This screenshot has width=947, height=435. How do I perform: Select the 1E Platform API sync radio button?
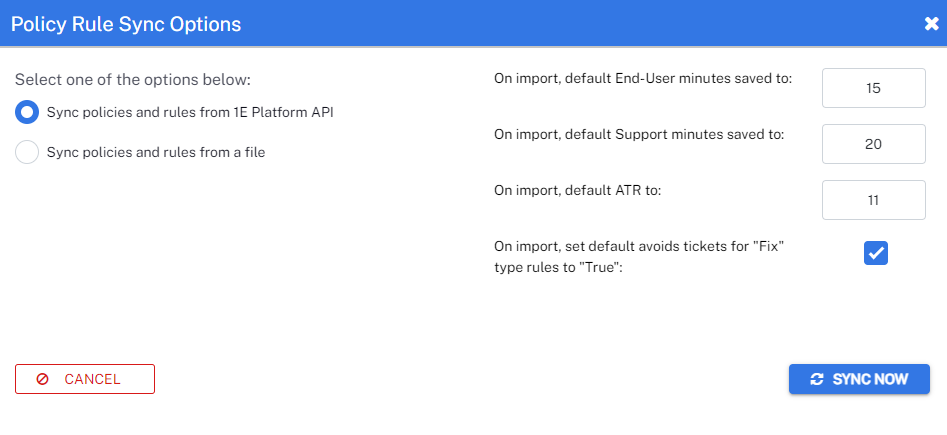click(x=27, y=112)
